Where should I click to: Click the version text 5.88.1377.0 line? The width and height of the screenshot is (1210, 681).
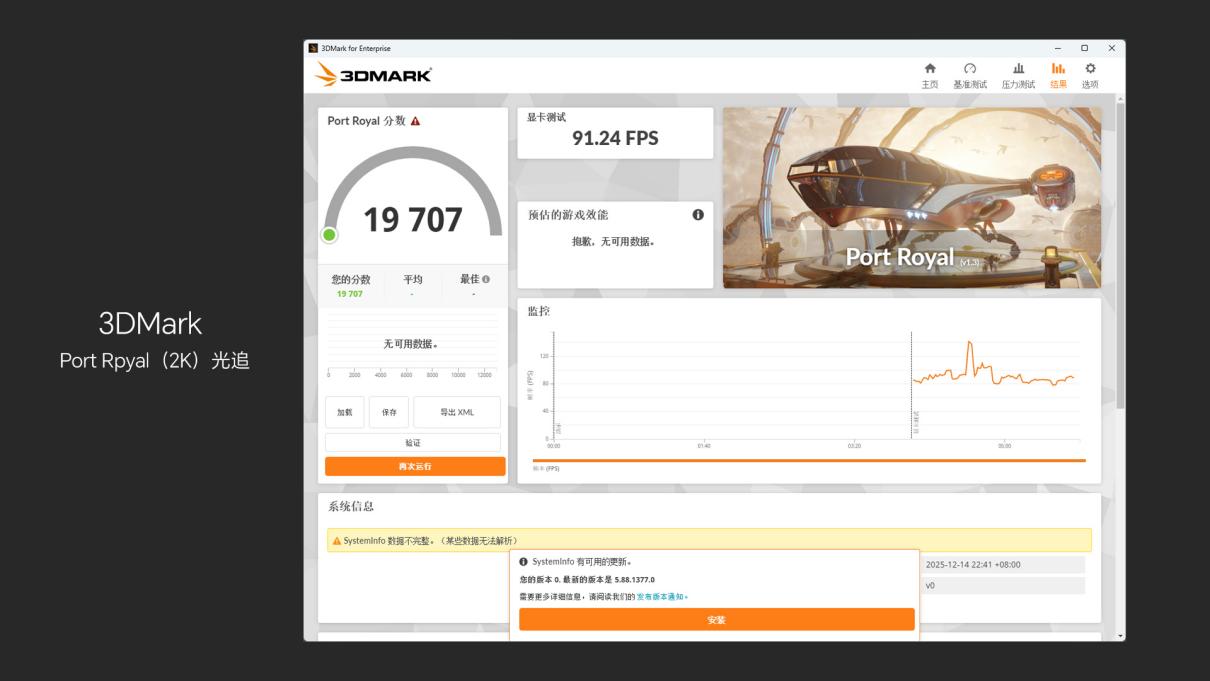click(587, 579)
